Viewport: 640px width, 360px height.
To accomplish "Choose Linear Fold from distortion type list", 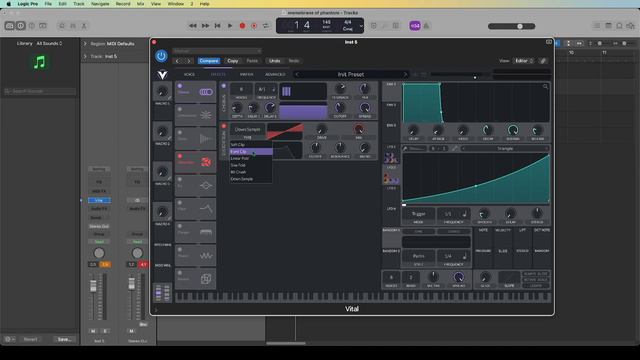I will click(251, 158).
